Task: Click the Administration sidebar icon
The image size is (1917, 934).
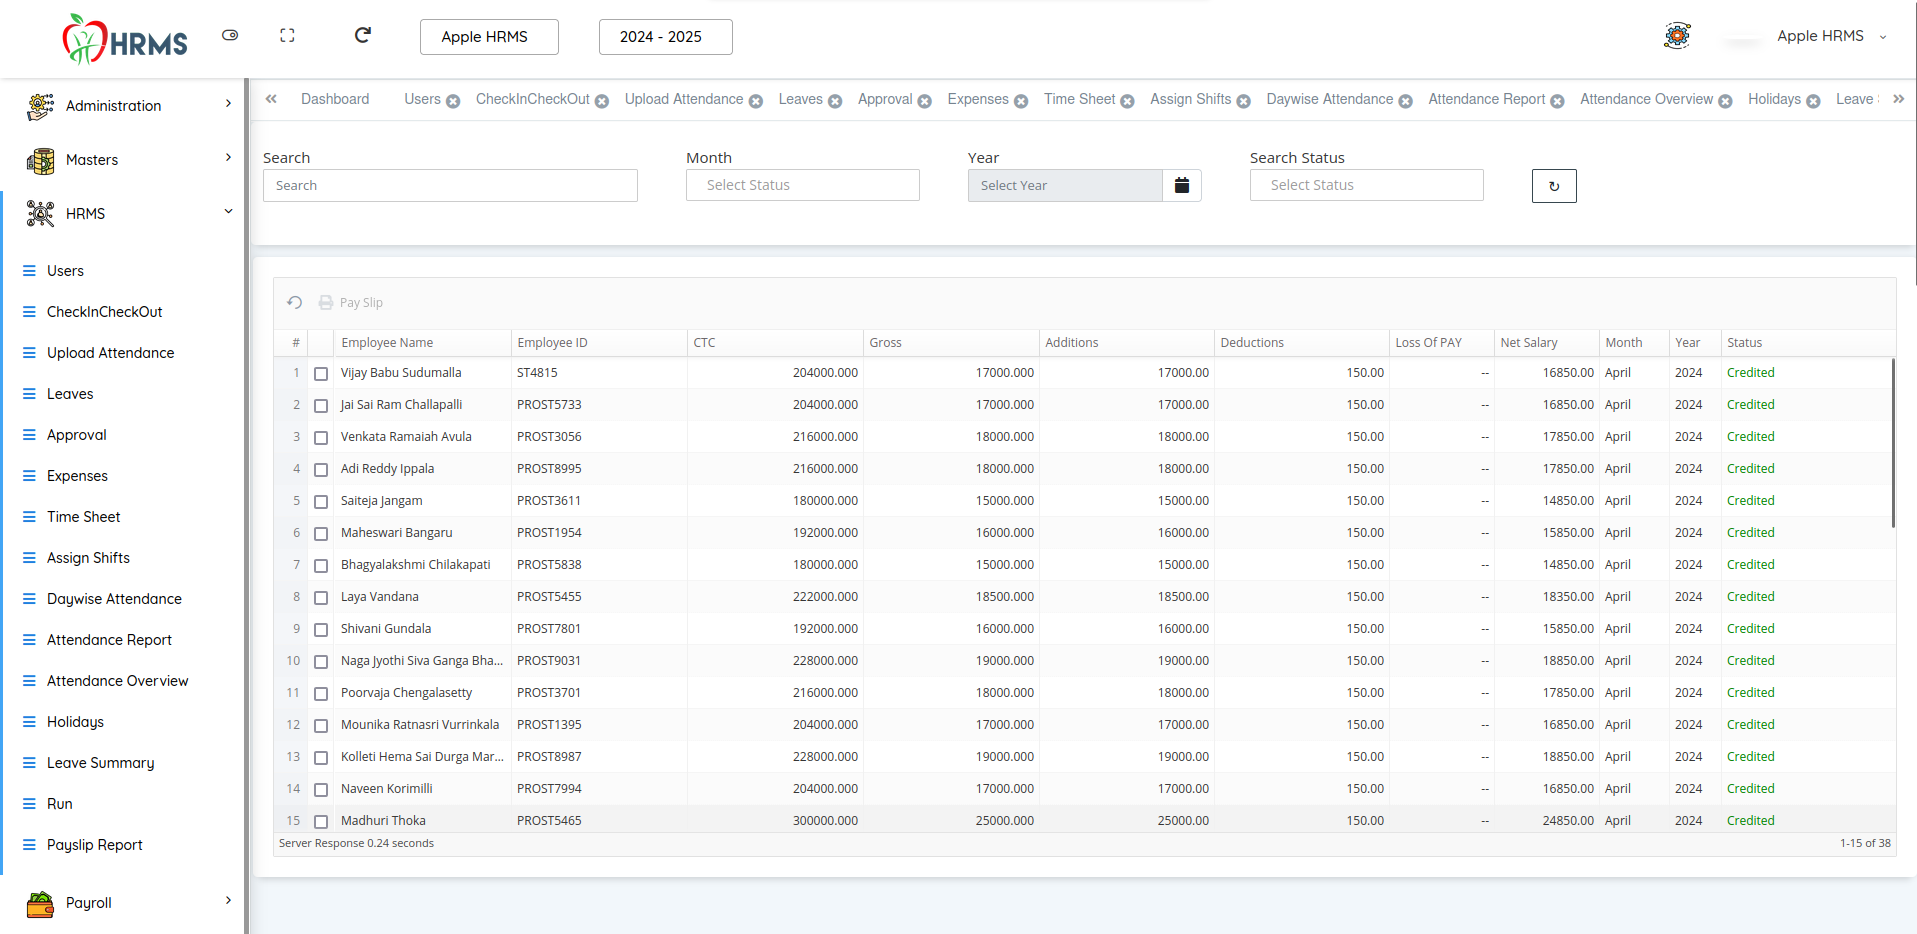Action: (x=41, y=106)
